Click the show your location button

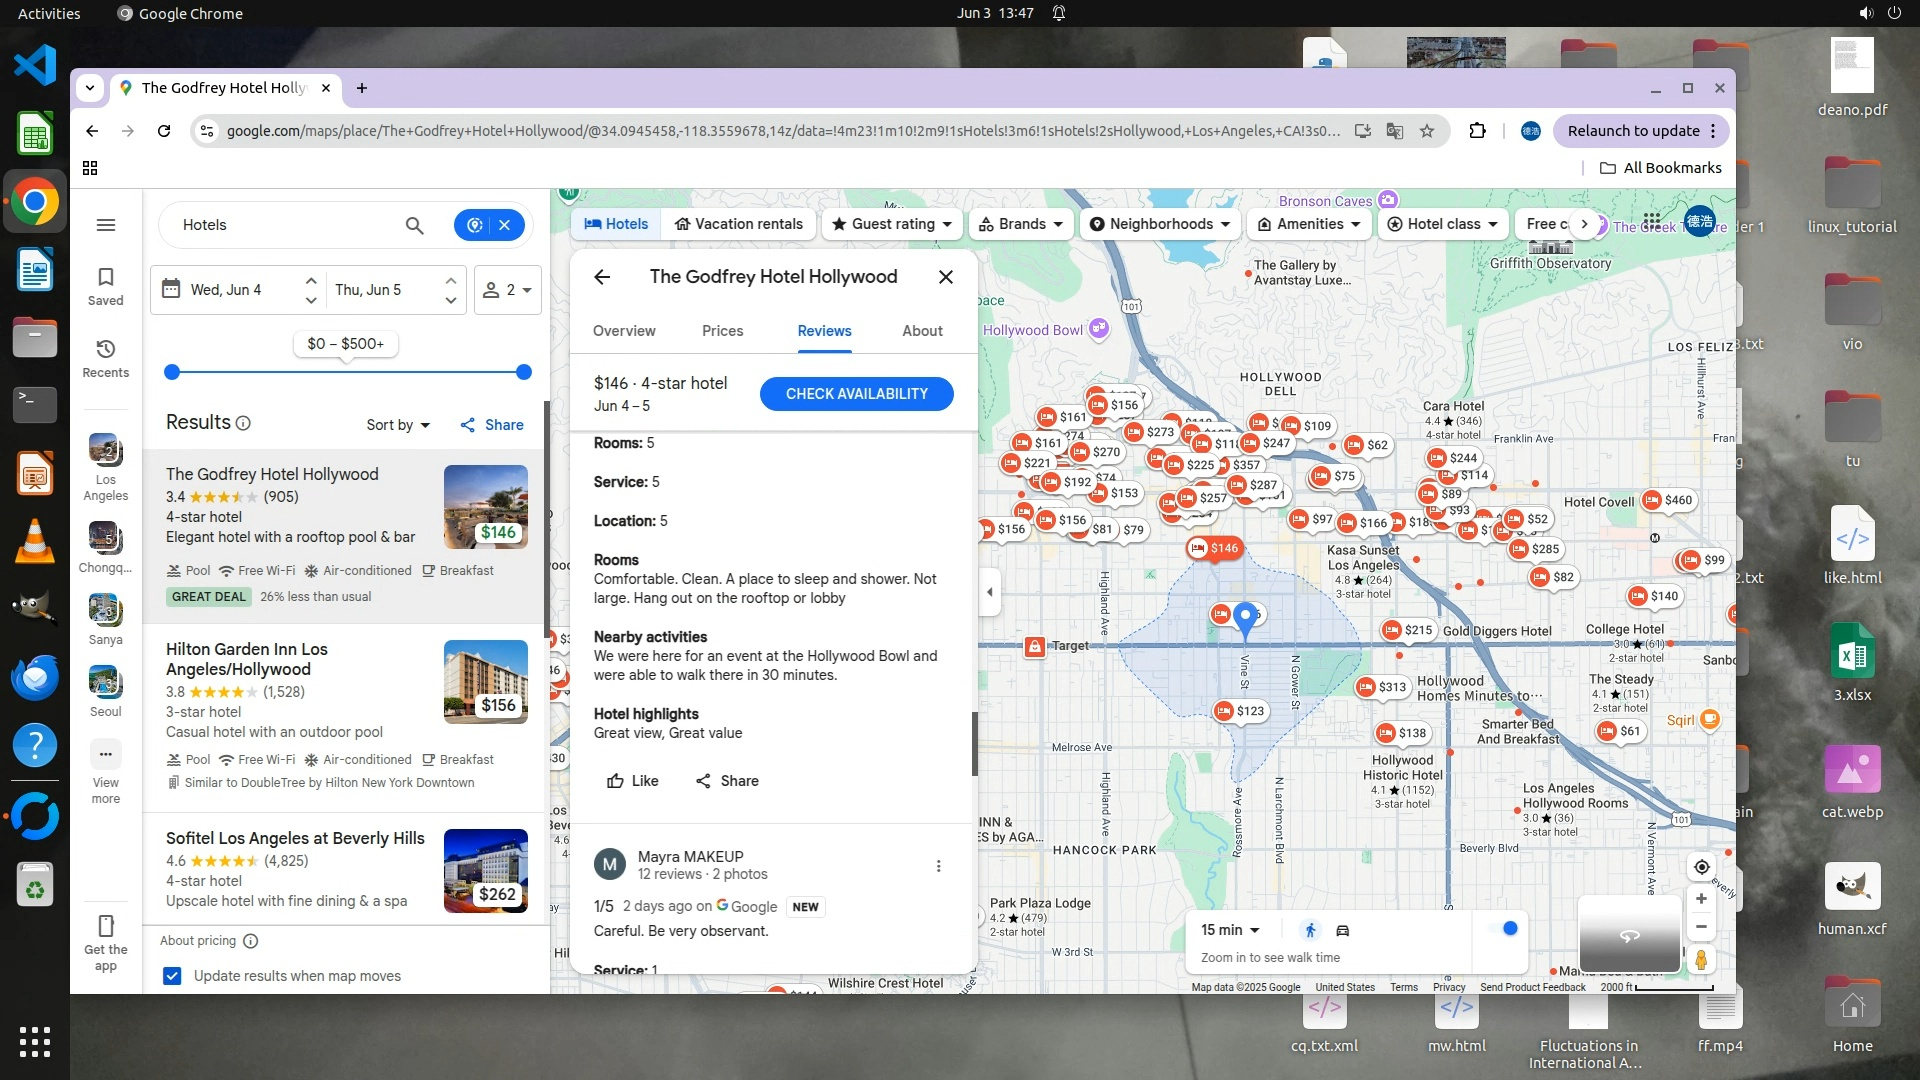pyautogui.click(x=1701, y=867)
